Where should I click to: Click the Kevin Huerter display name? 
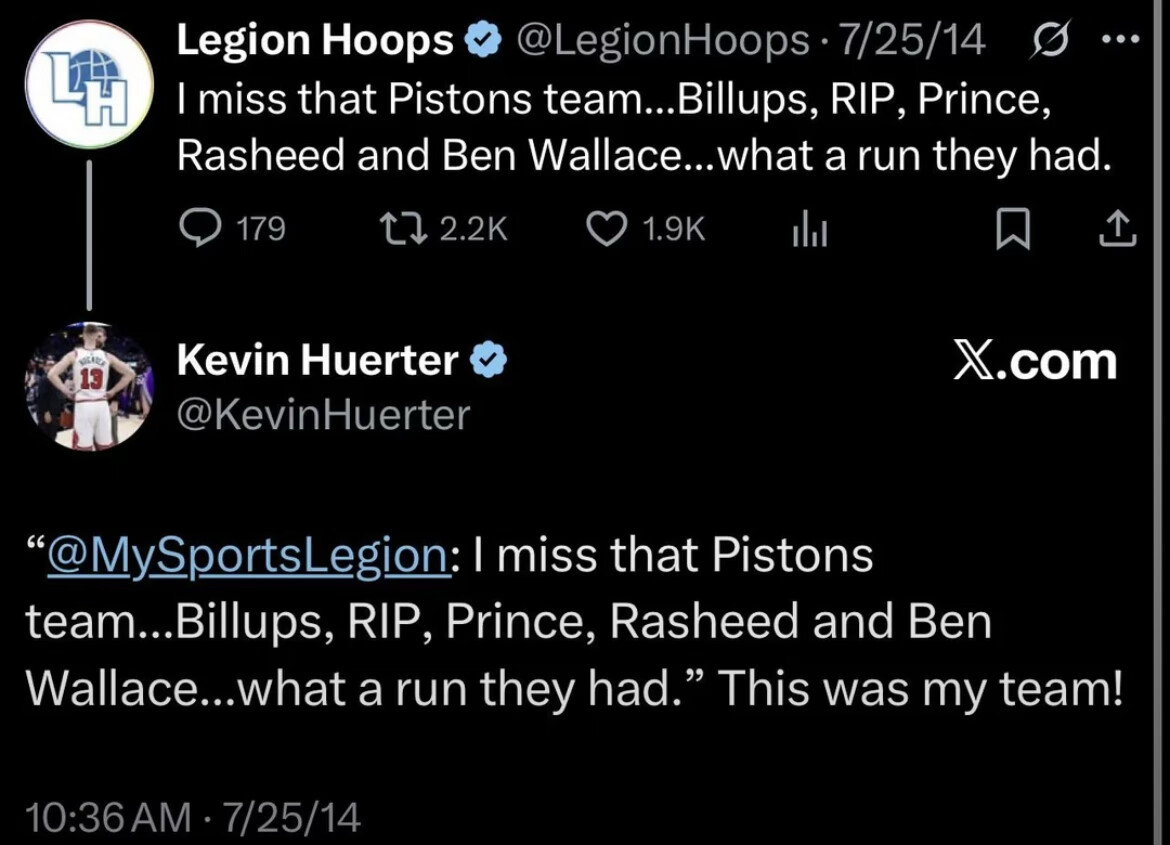pos(317,359)
